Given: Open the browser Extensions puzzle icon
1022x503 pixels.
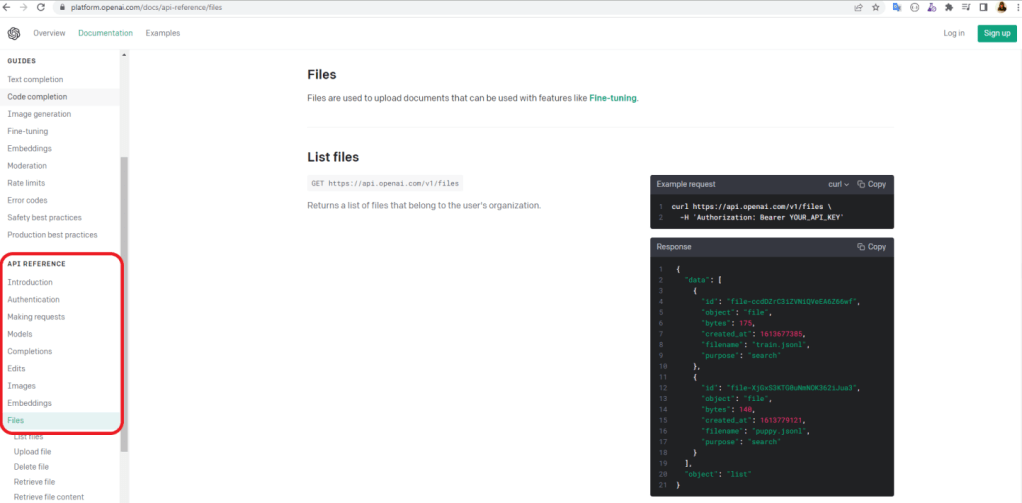Looking at the screenshot, I should tap(948, 7).
